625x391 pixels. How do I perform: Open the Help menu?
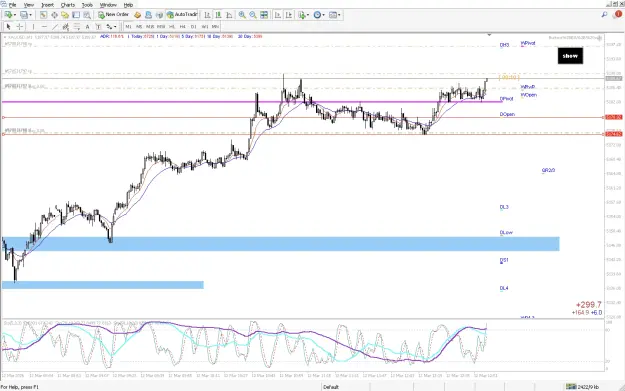point(128,5)
